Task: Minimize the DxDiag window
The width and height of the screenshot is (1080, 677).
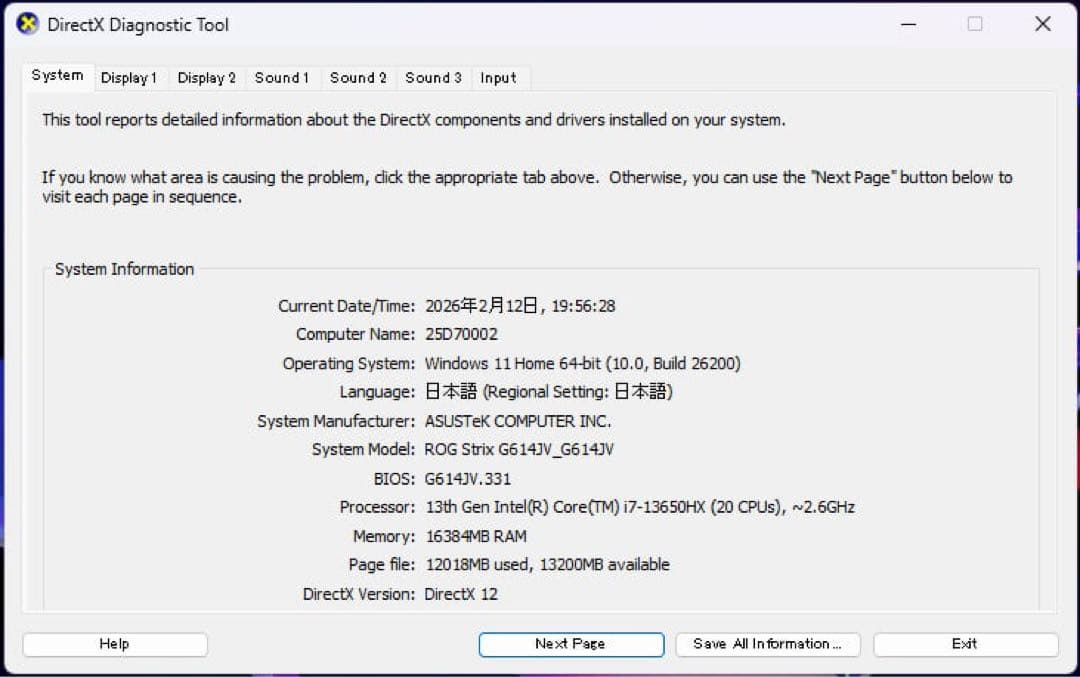Action: [x=906, y=23]
